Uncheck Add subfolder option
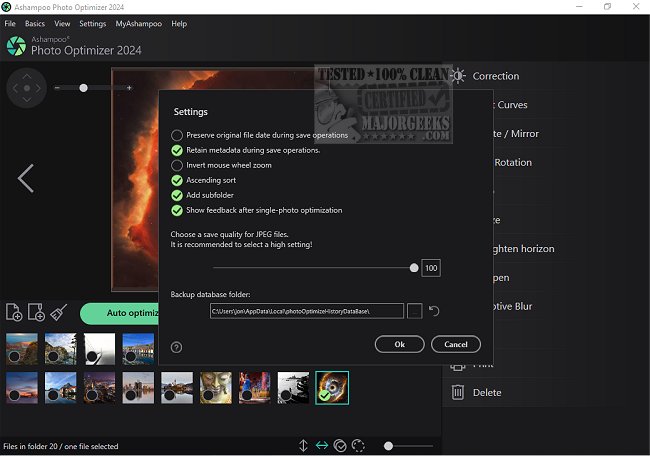This screenshot has height=456, width=650. 177,195
